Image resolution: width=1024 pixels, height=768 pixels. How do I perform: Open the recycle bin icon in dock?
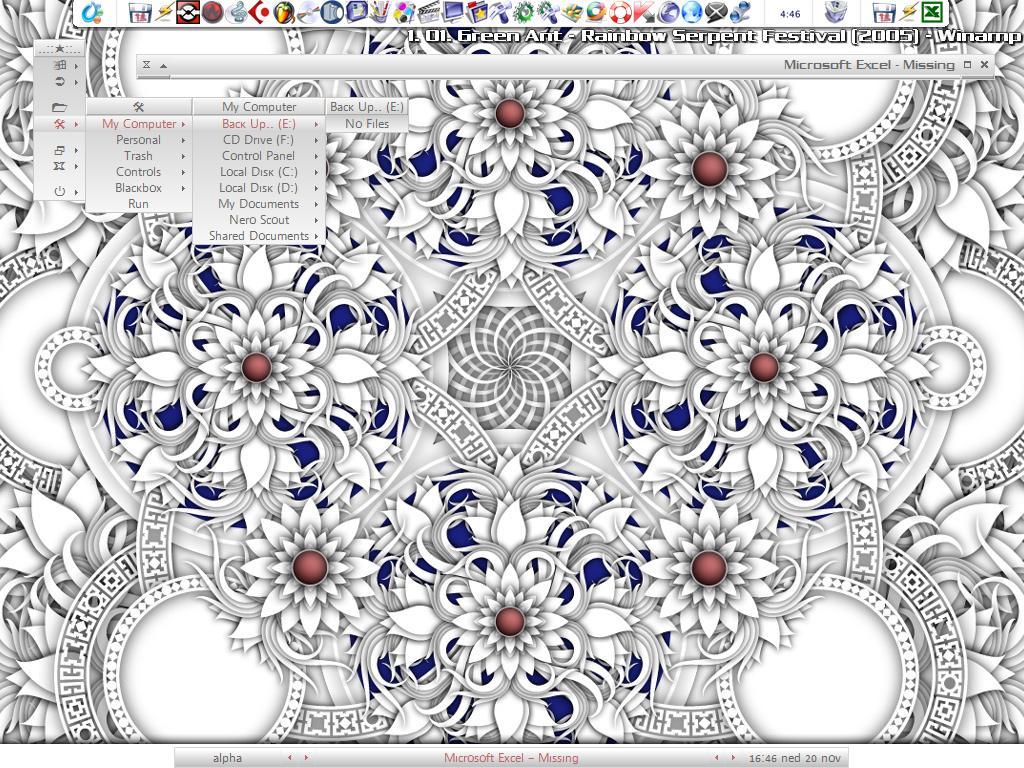pyautogui.click(x=835, y=12)
